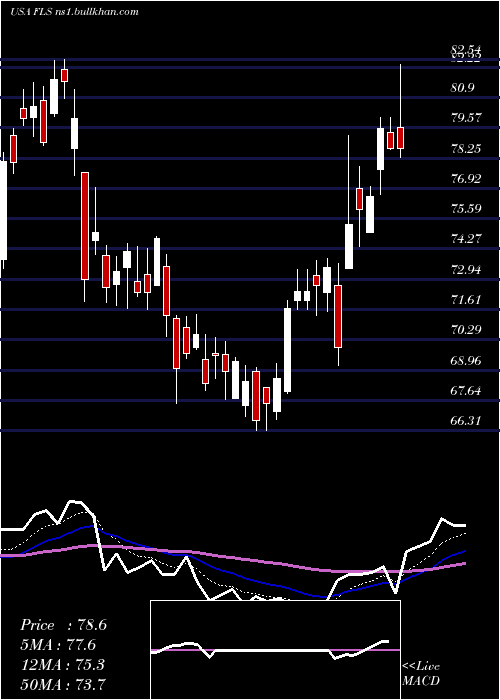Click the 76.92 price axis label
This screenshot has height=700, width=500.
click(466, 179)
